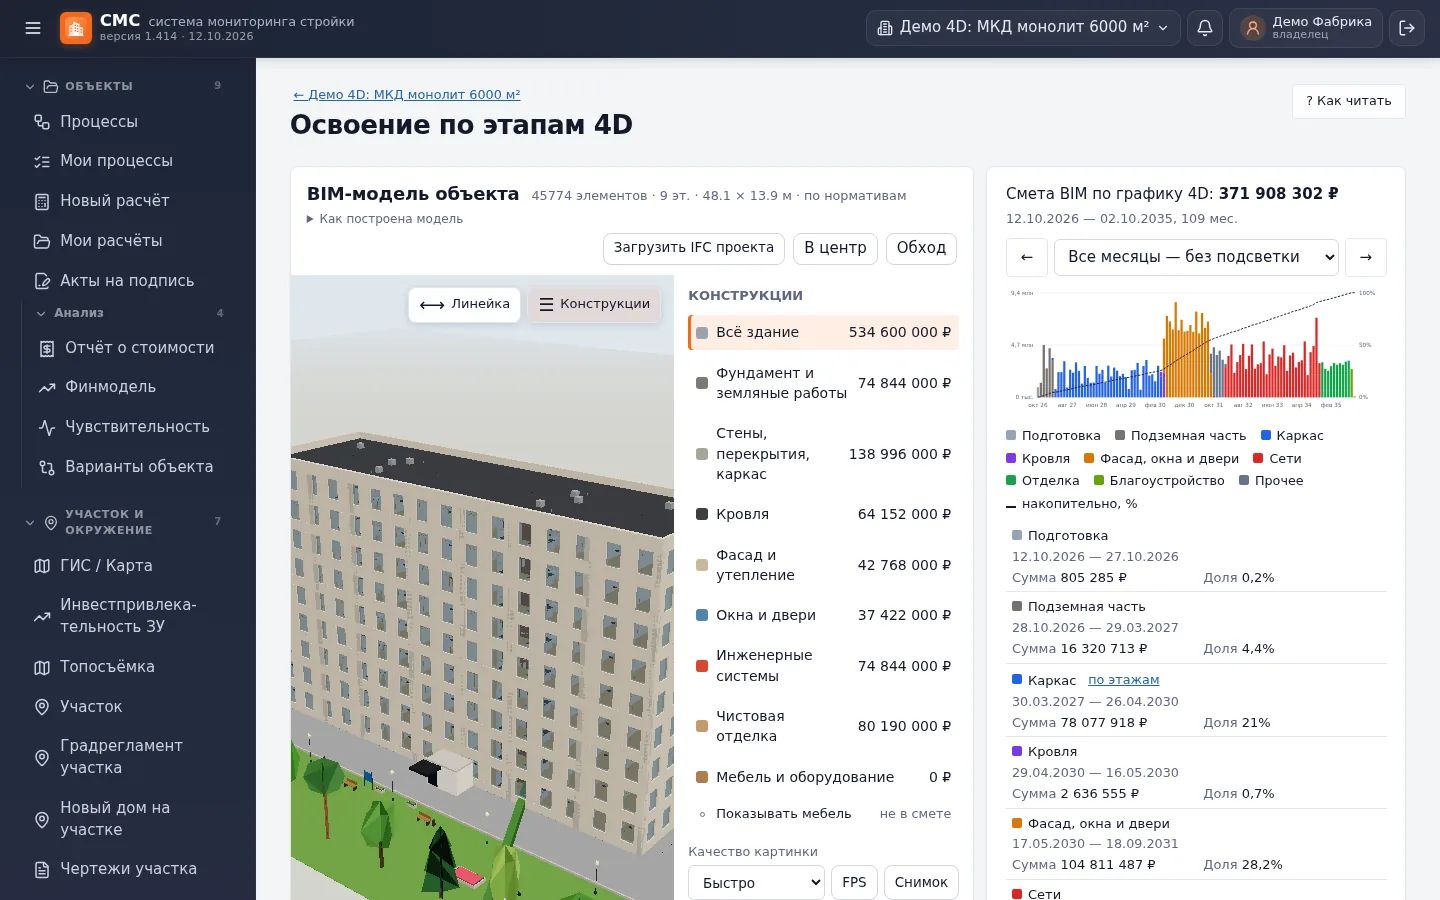Click the logout icon in header
Image resolution: width=1440 pixels, height=900 pixels.
click(x=1407, y=28)
